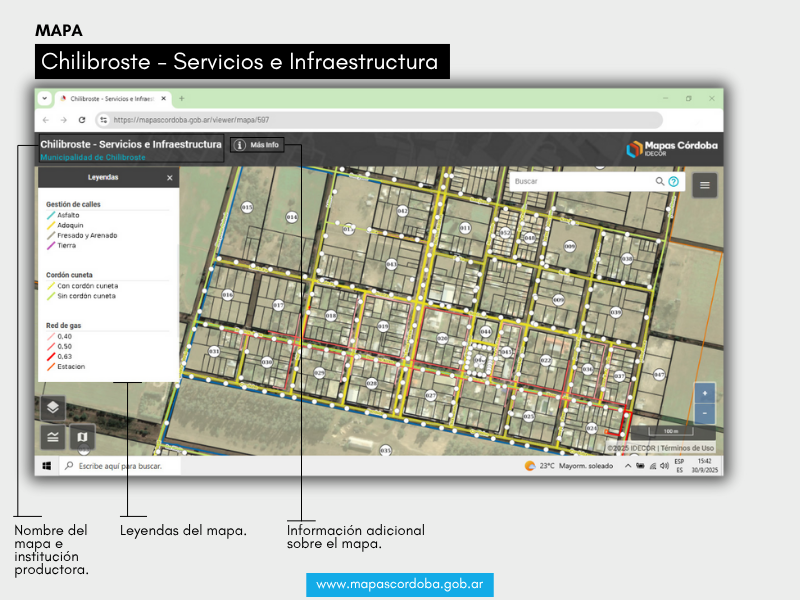Open the Windows Start menu

point(46,466)
